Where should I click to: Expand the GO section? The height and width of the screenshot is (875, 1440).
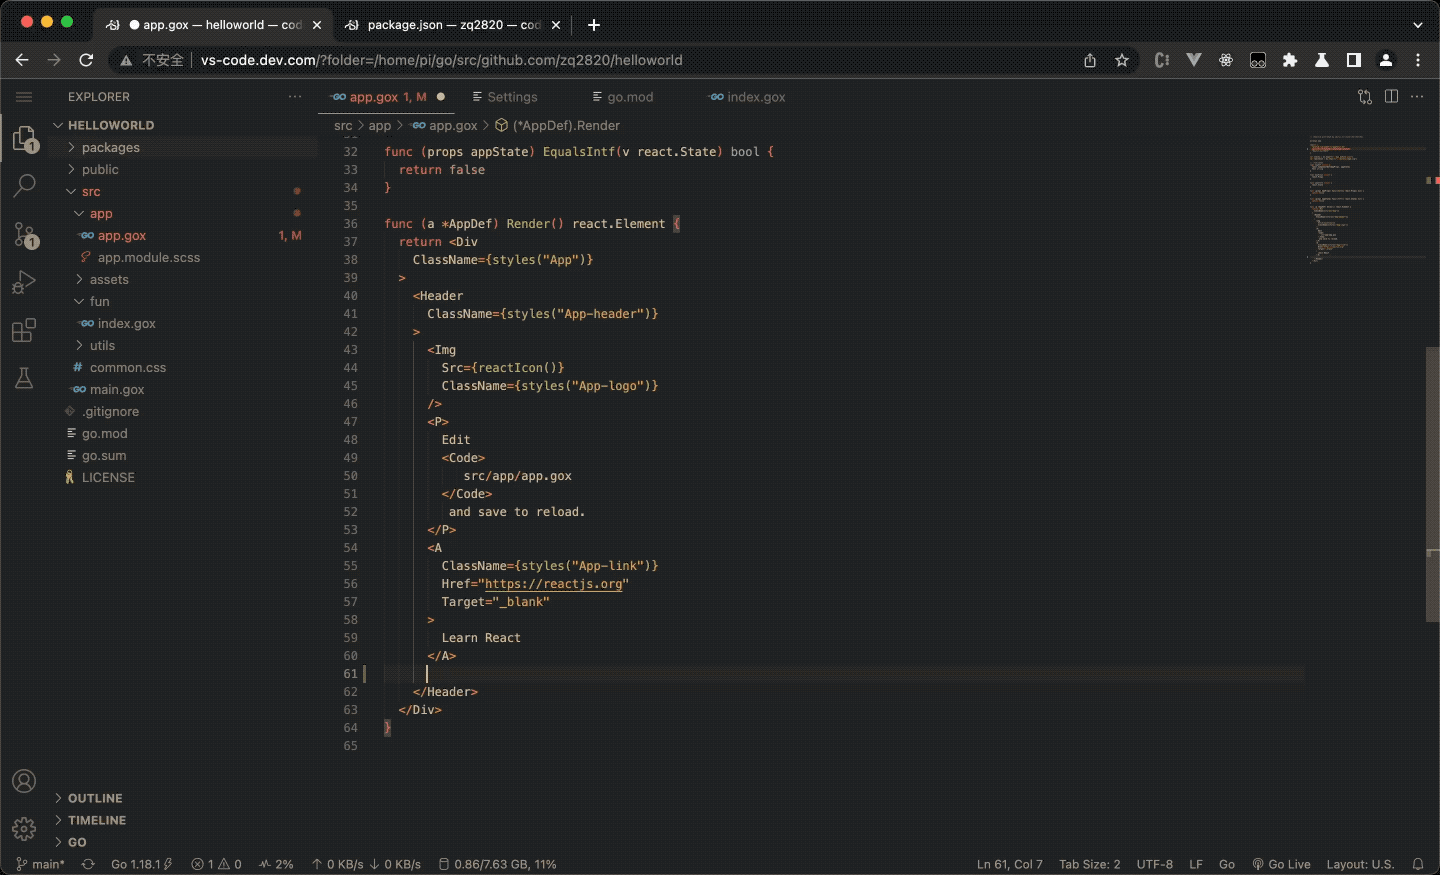[185, 842]
